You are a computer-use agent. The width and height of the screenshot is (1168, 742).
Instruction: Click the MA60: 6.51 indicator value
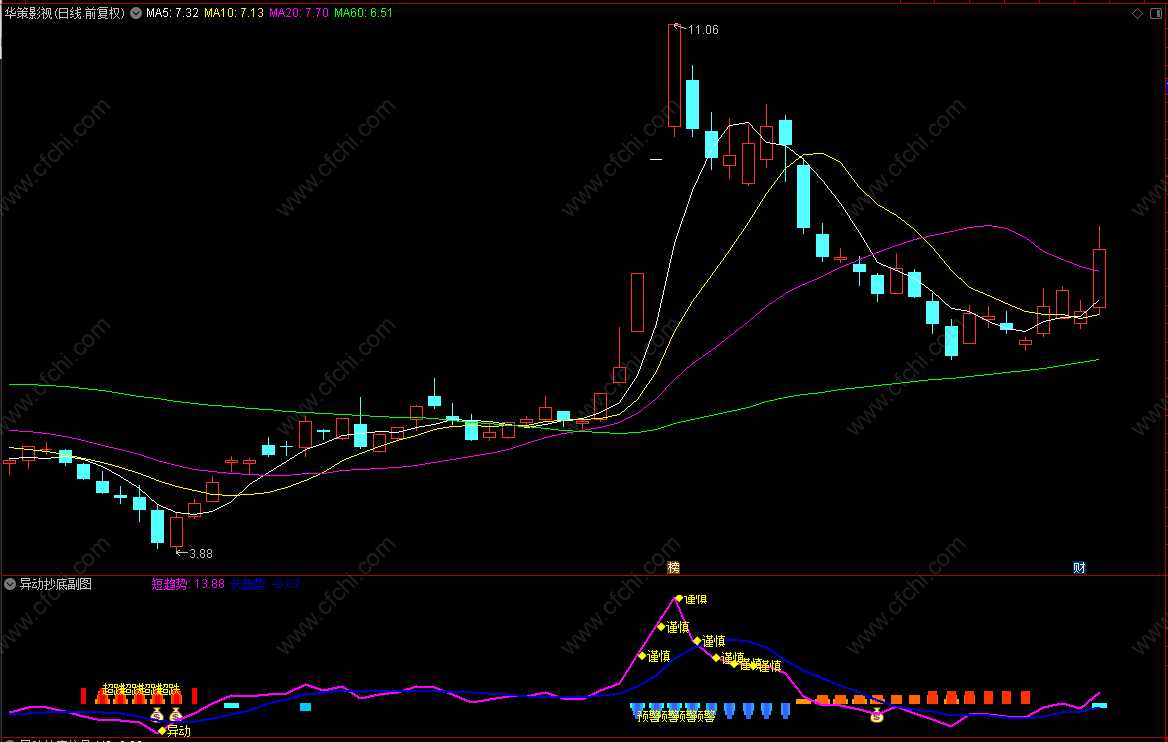tap(364, 13)
